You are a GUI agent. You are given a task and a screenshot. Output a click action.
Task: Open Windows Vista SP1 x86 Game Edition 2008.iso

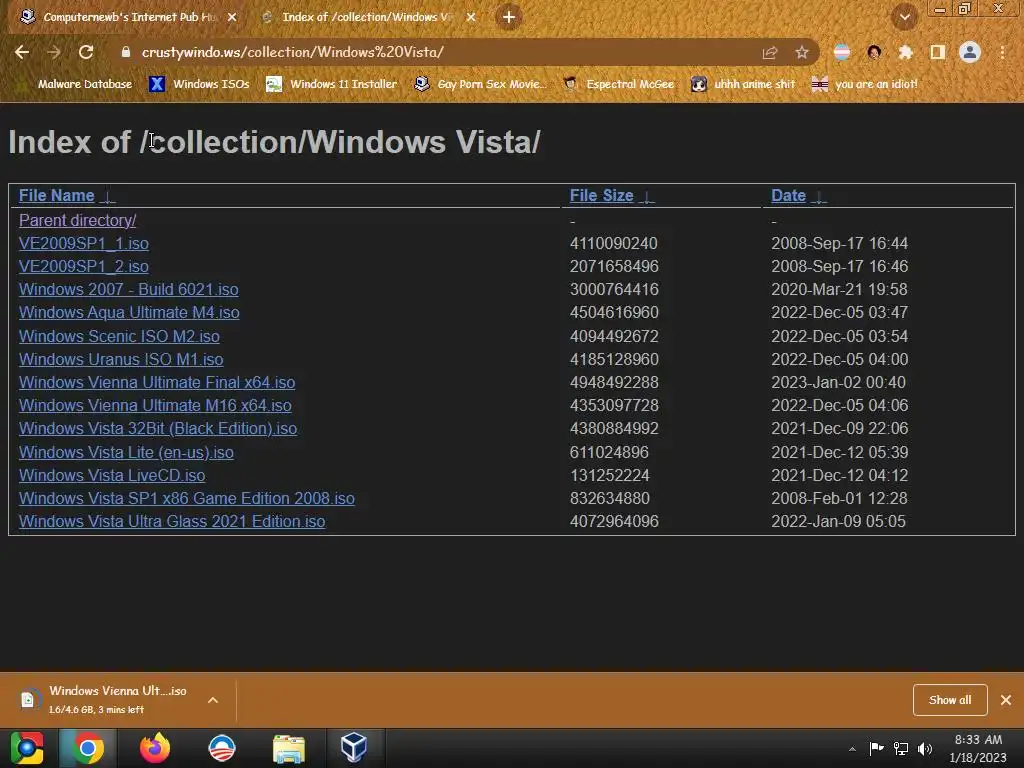tap(187, 498)
